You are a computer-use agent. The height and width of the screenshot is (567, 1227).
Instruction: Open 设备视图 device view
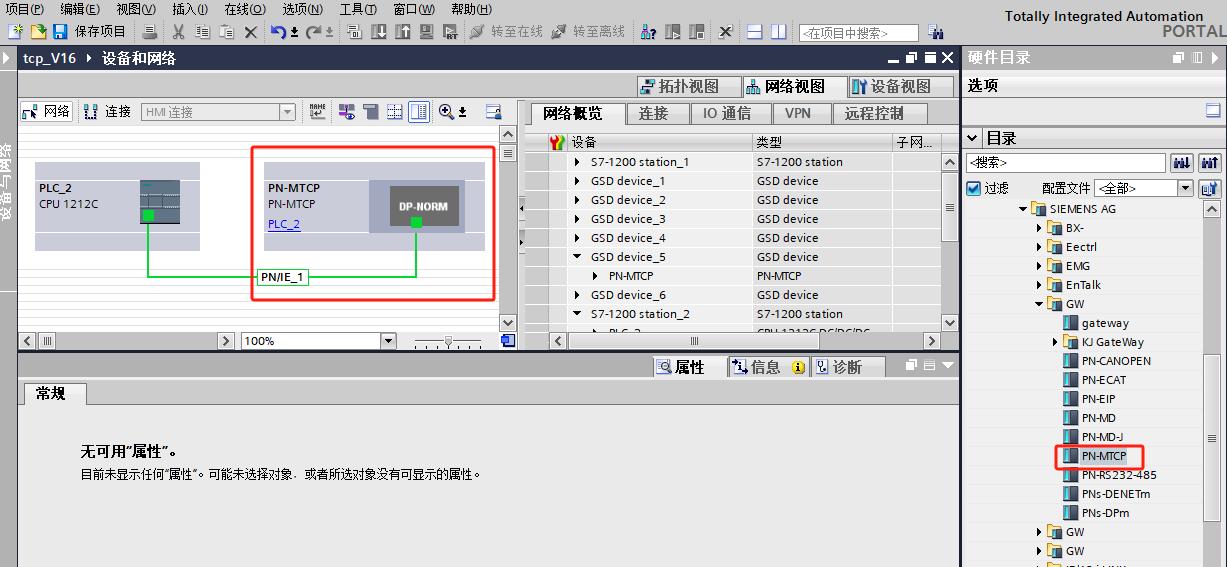point(890,87)
